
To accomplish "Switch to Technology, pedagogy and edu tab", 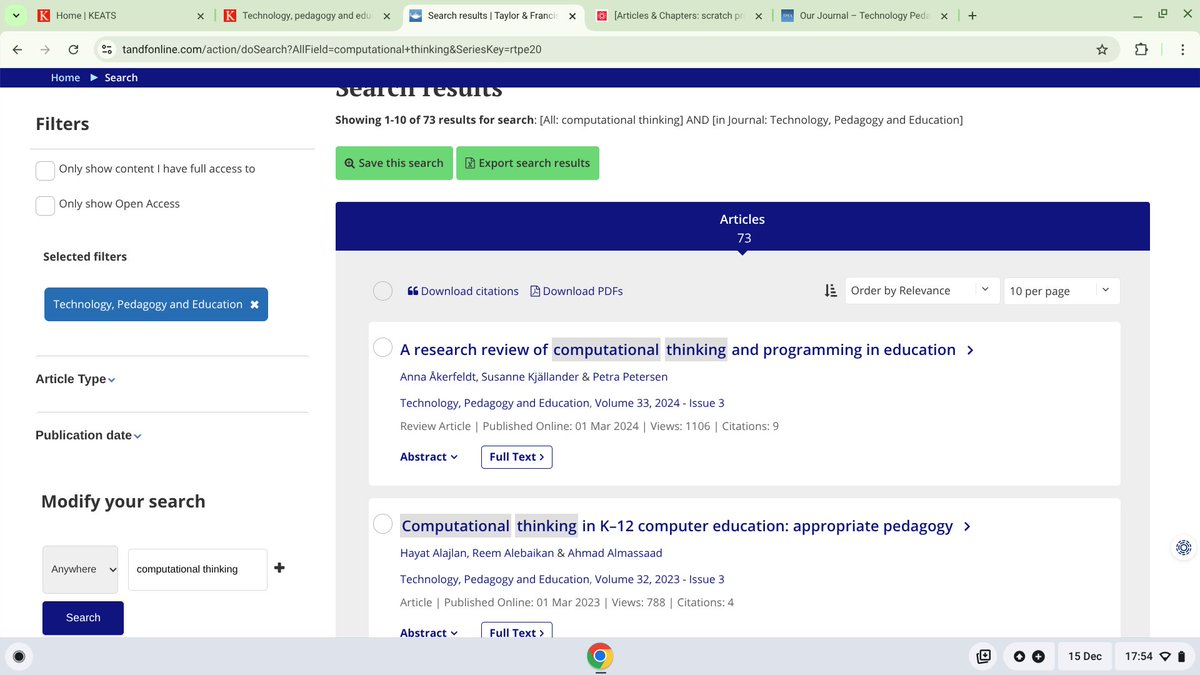I will pos(305,16).
